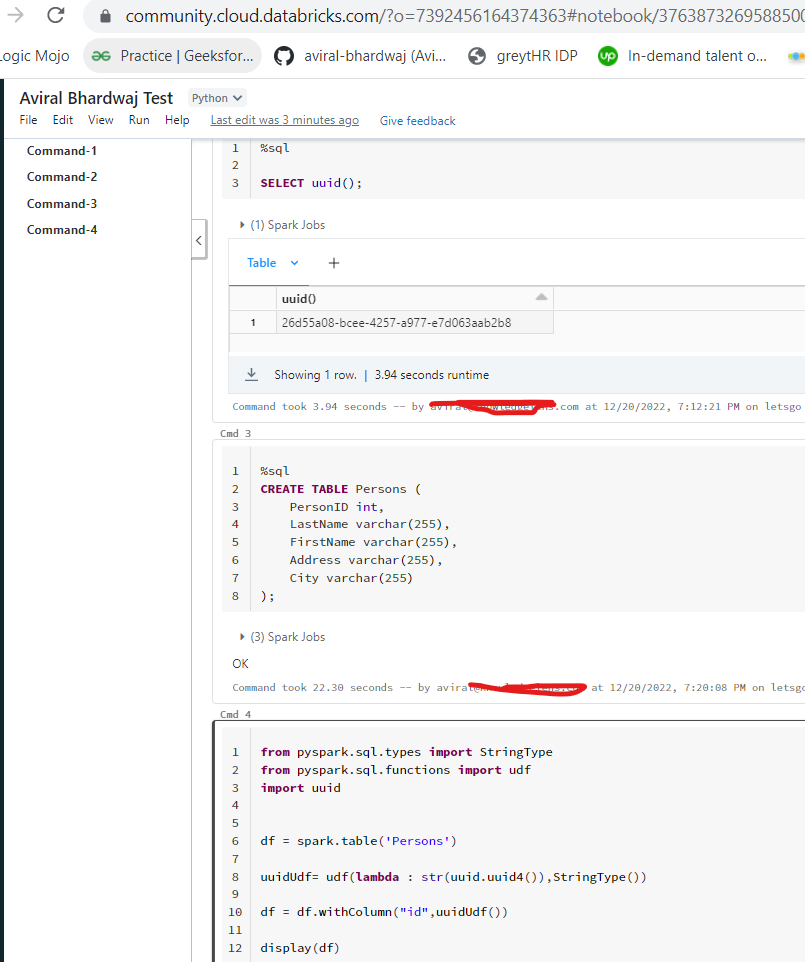Click the Upwork icon on the In-demand talent bookmark

click(608, 55)
